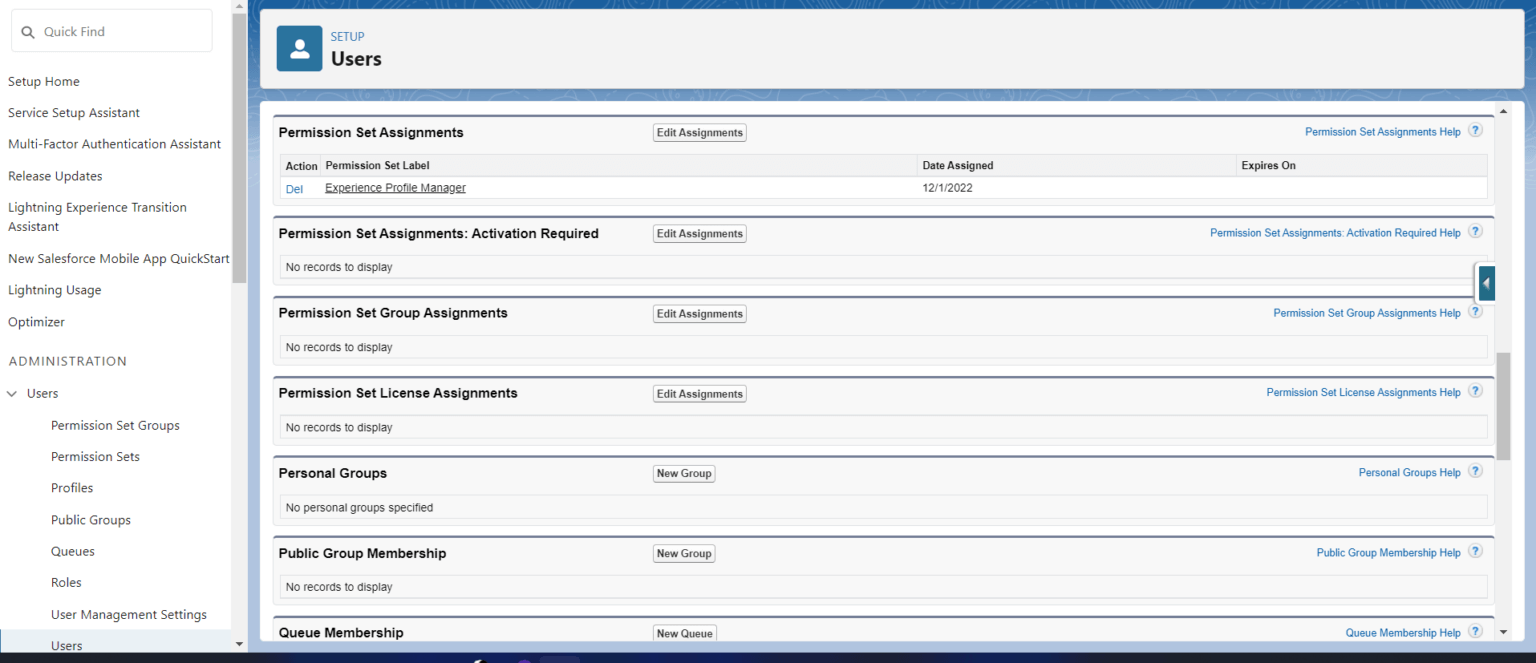Open Profiles from the Users menu
1536x663 pixels.
[72, 487]
